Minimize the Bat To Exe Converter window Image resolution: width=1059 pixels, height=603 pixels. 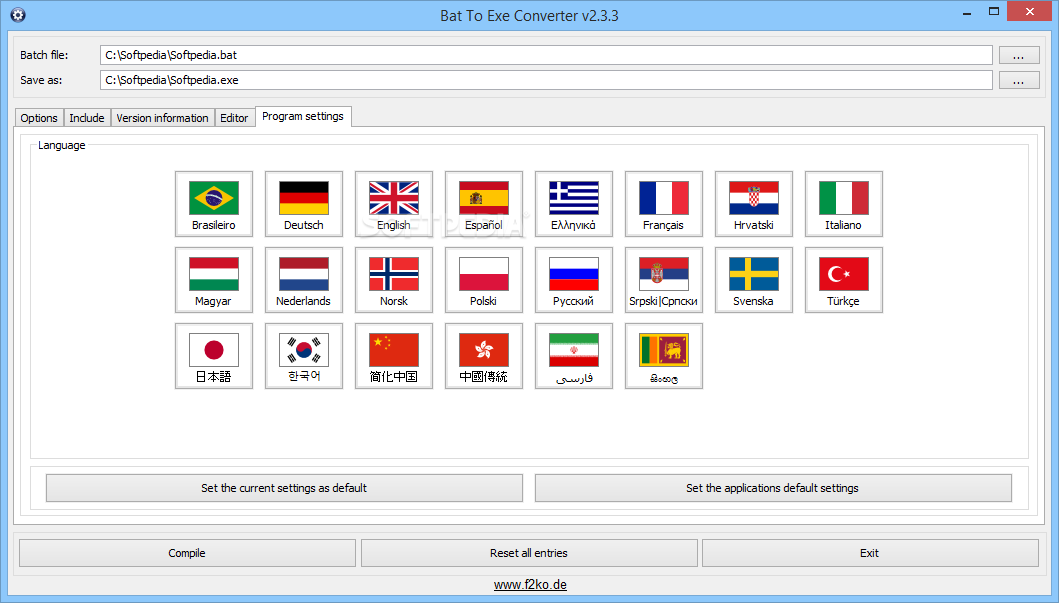[966, 12]
